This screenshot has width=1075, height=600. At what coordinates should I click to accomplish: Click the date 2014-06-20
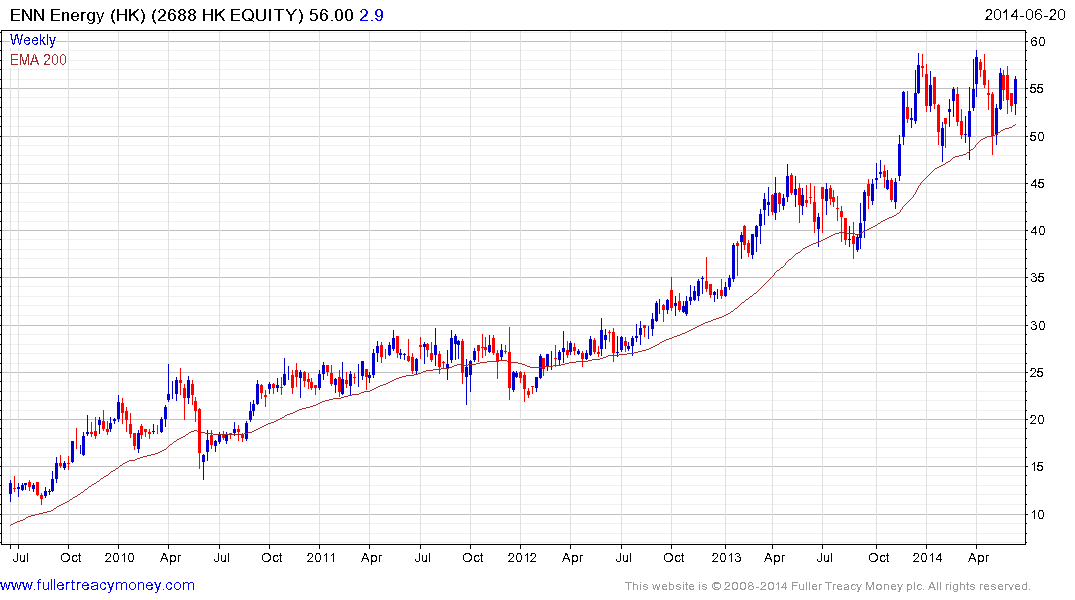click(x=1025, y=15)
